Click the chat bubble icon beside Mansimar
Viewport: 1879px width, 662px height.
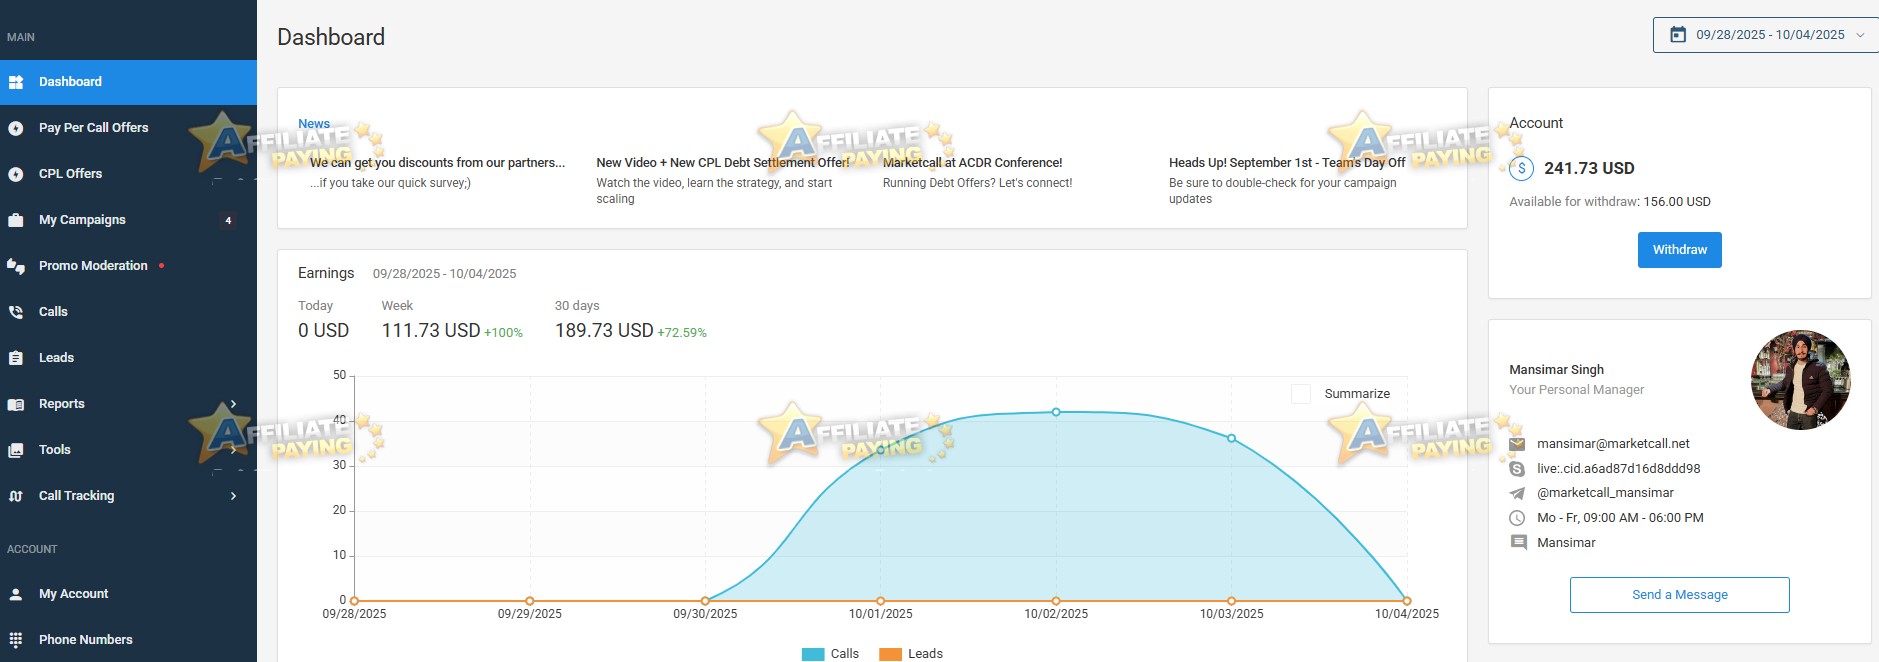[1518, 543]
